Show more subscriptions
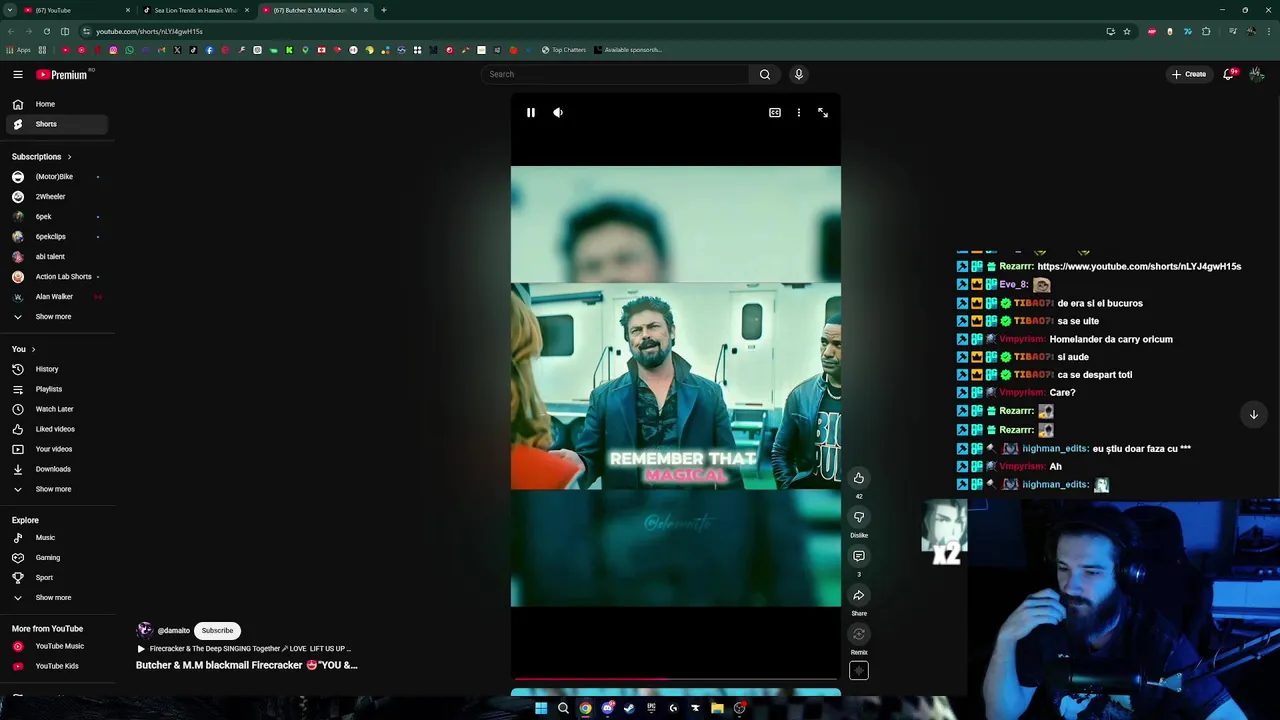Screen dimensions: 1280x720 click(57, 317)
